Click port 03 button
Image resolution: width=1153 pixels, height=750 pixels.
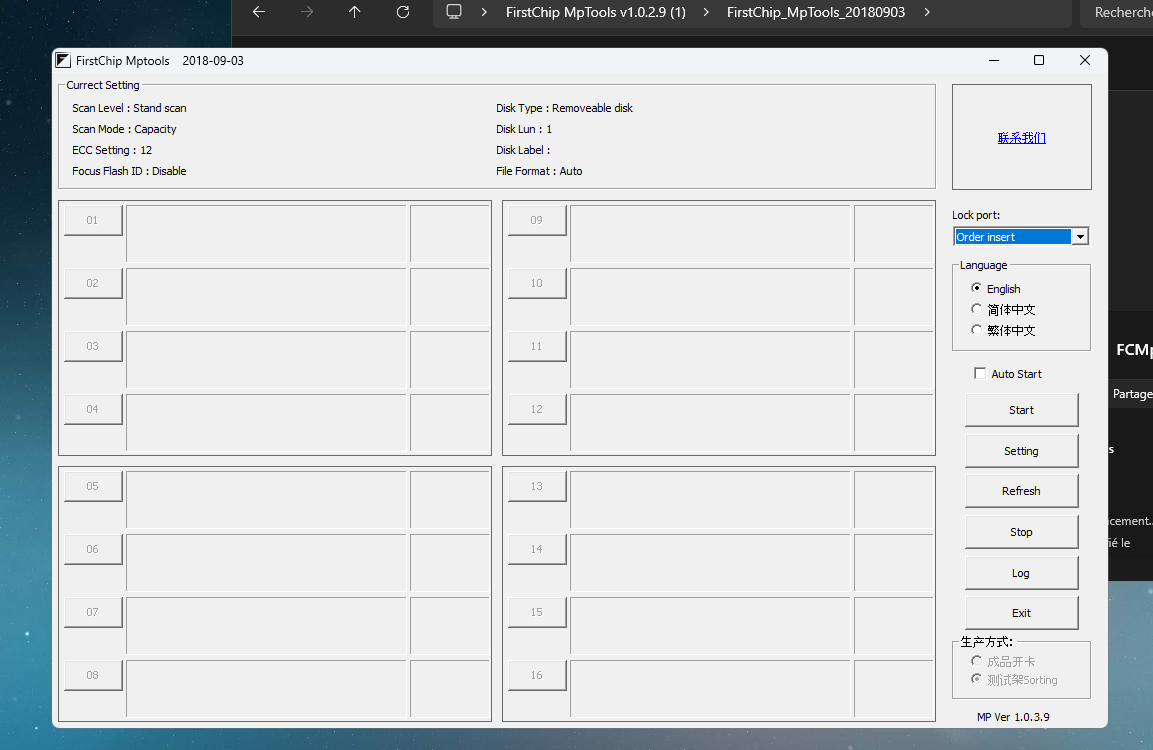[93, 346]
